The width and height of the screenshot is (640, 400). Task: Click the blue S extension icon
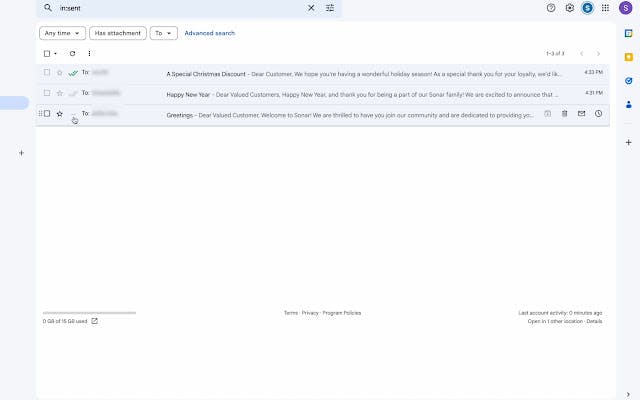587,8
